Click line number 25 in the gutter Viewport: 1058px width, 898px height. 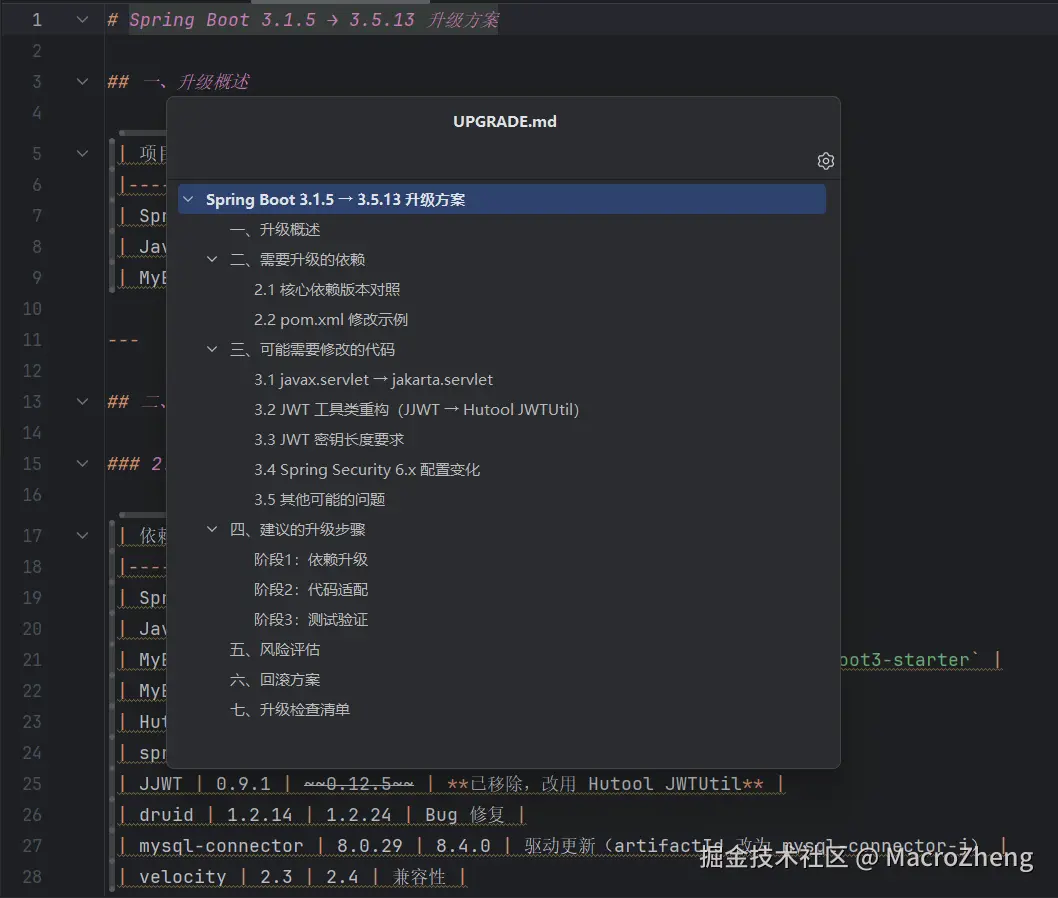pyautogui.click(x=32, y=783)
